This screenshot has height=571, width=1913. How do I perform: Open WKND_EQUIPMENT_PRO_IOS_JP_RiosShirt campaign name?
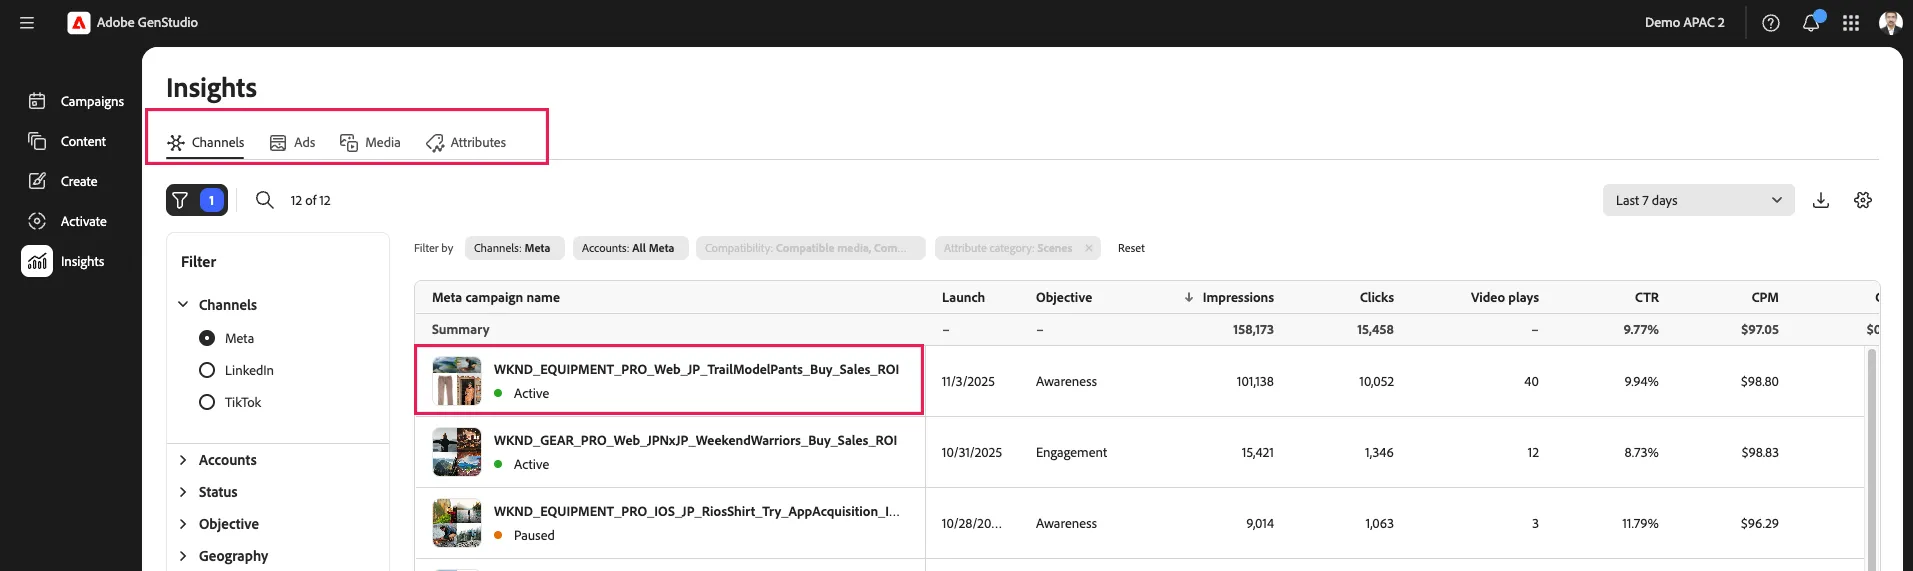(696, 511)
